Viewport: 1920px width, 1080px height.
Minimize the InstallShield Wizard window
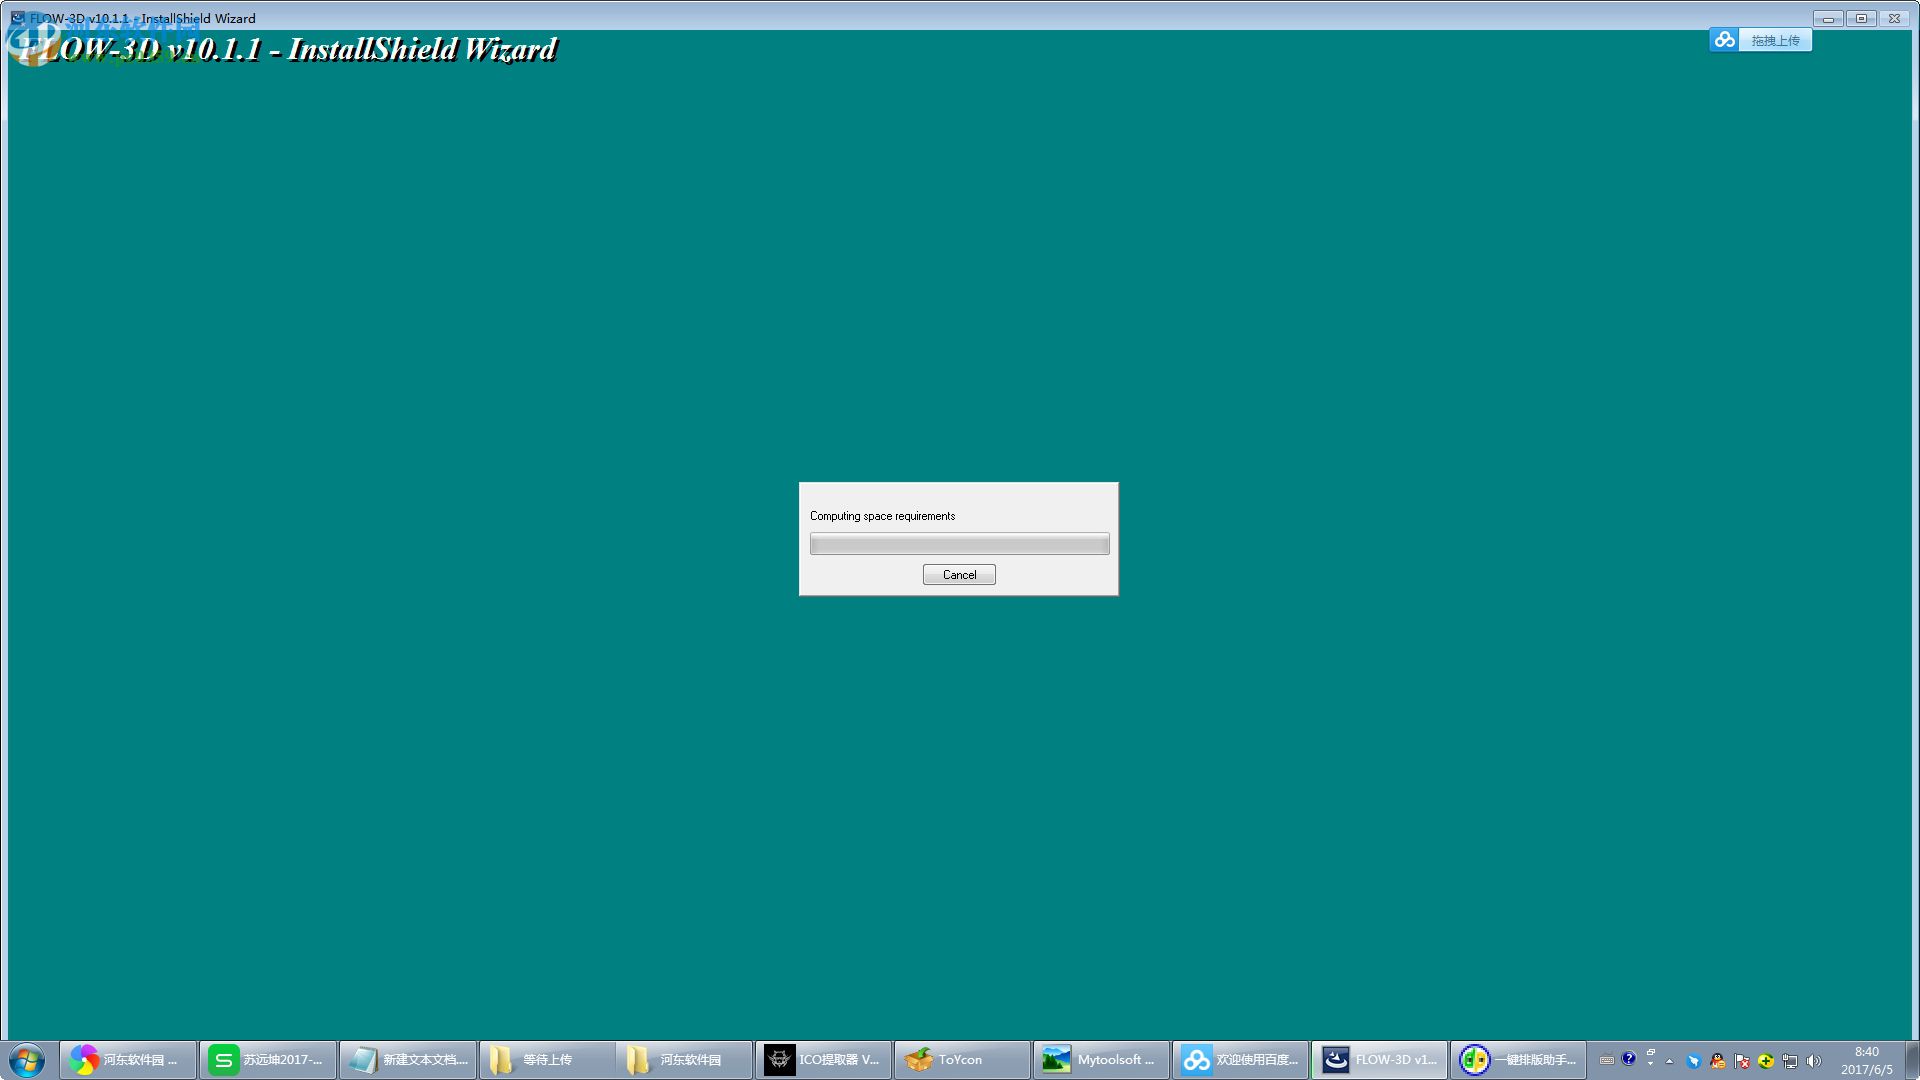1828,18
